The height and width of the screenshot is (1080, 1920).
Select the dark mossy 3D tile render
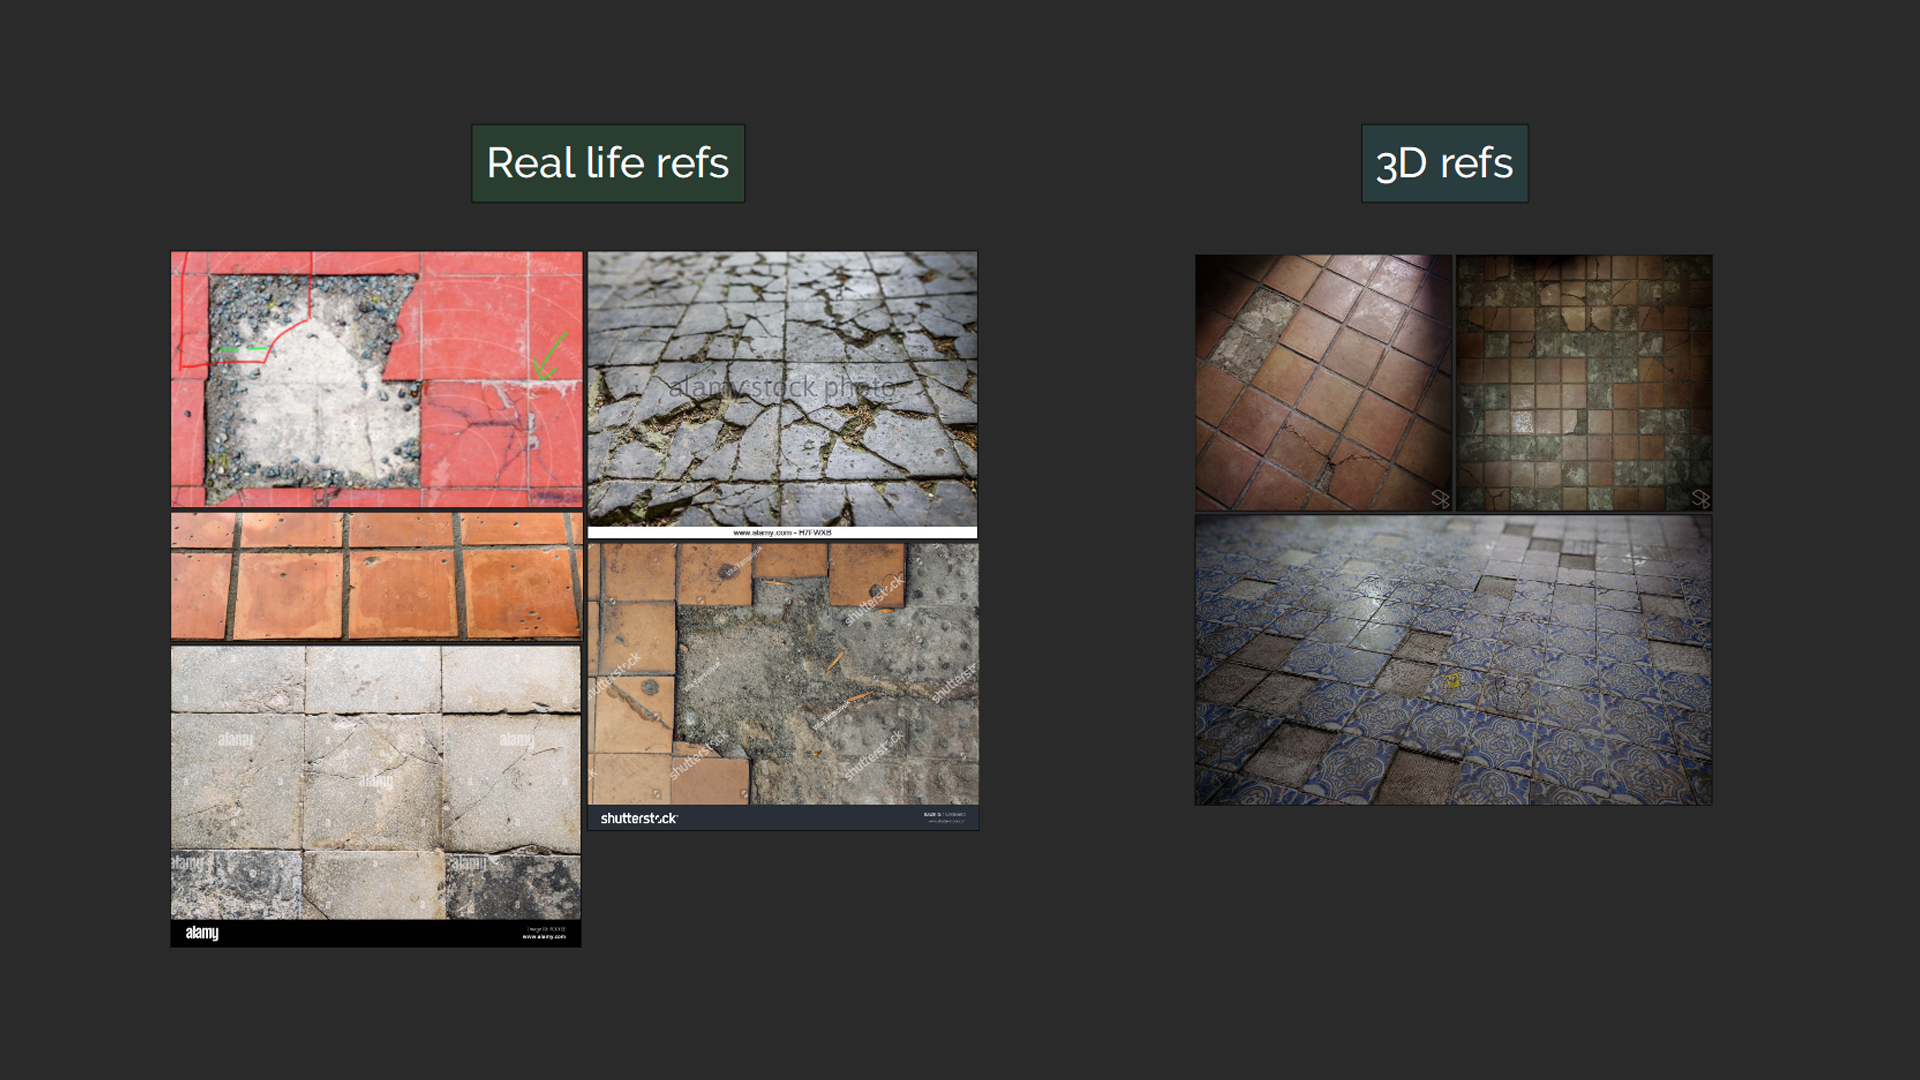(1584, 382)
